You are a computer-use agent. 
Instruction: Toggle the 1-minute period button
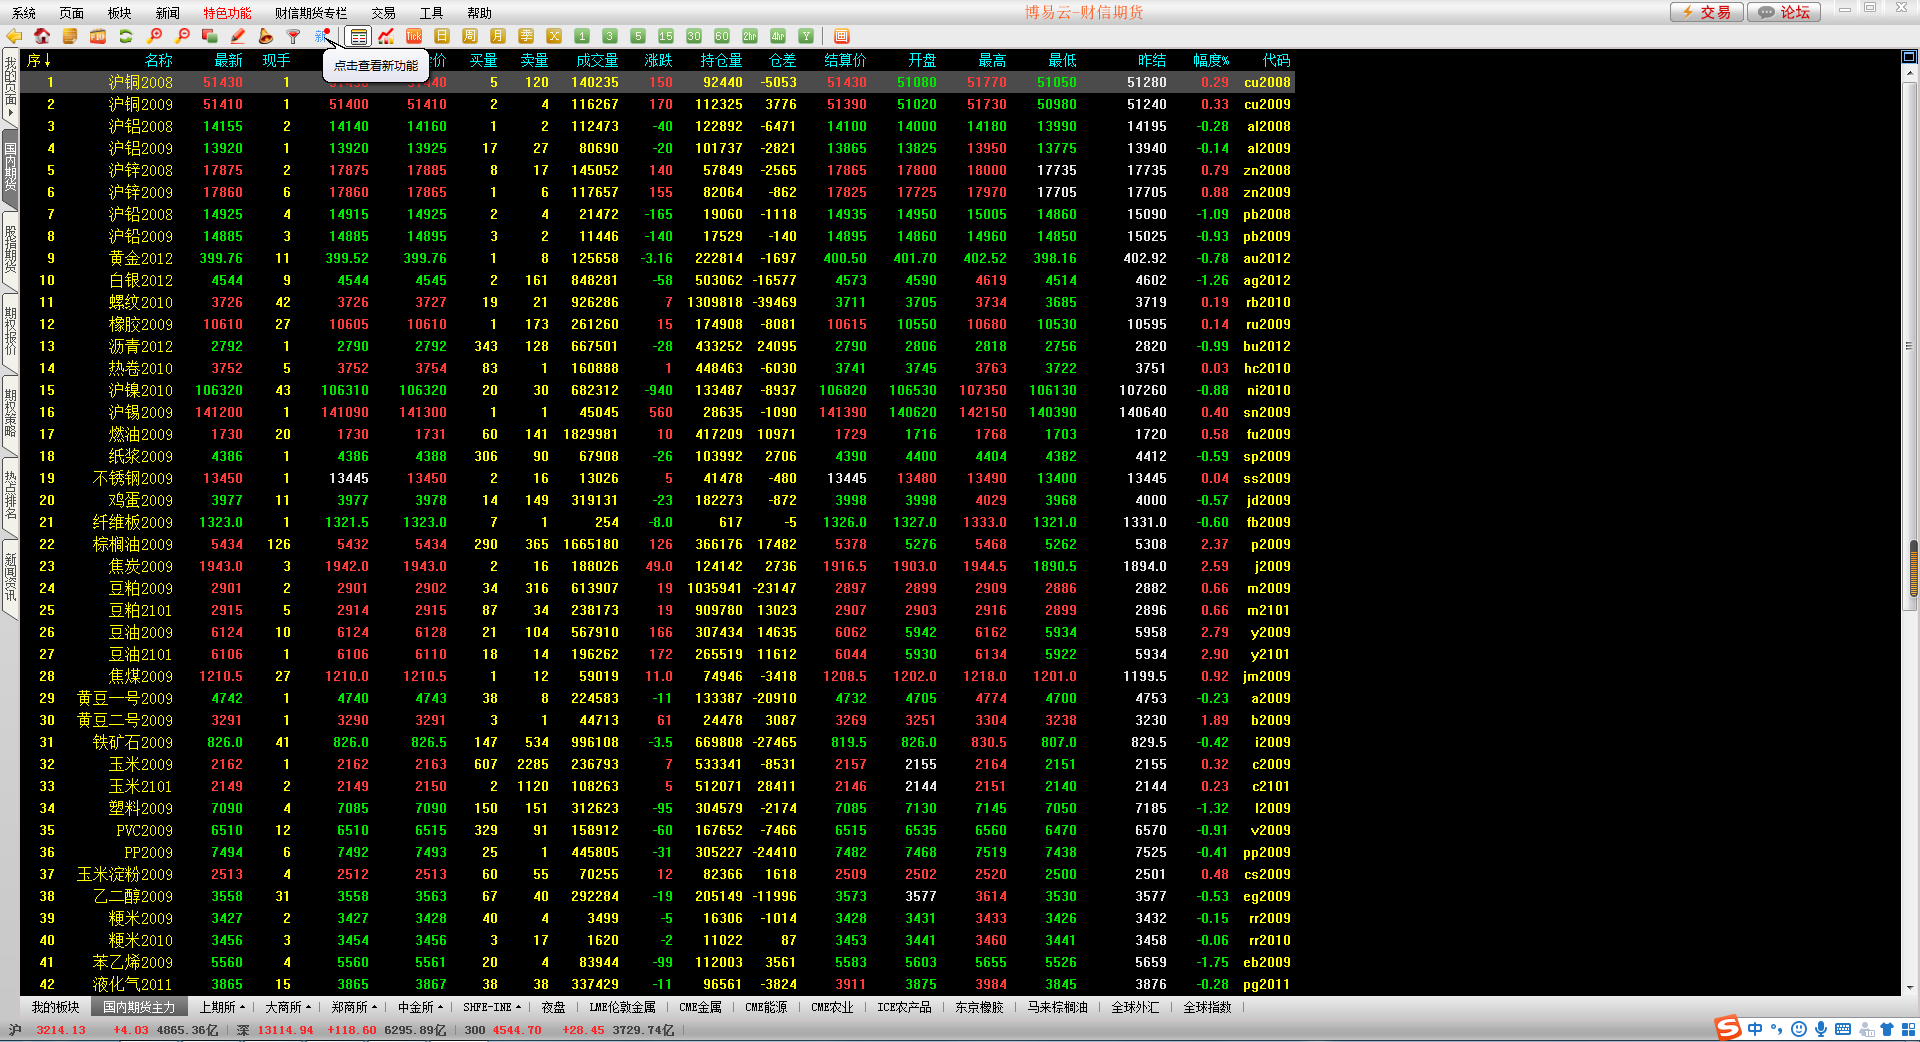(x=582, y=36)
